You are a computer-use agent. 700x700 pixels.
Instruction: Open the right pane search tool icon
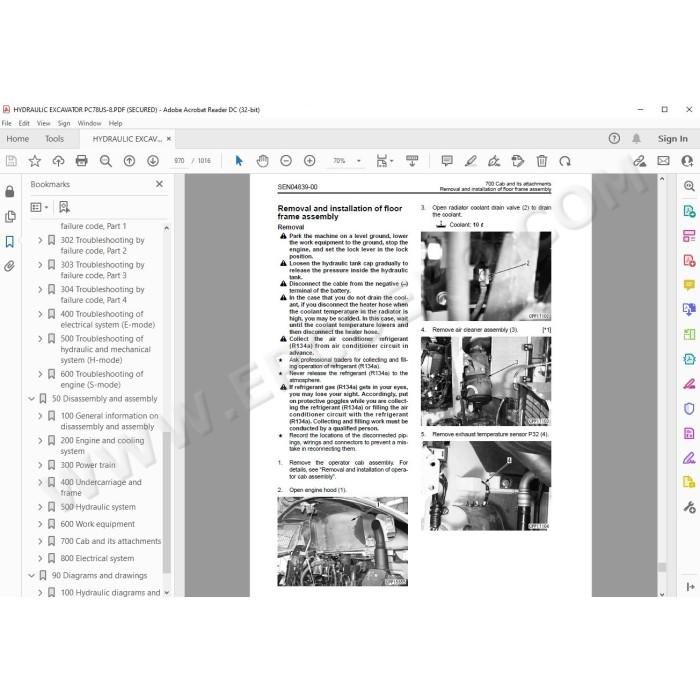point(689,186)
